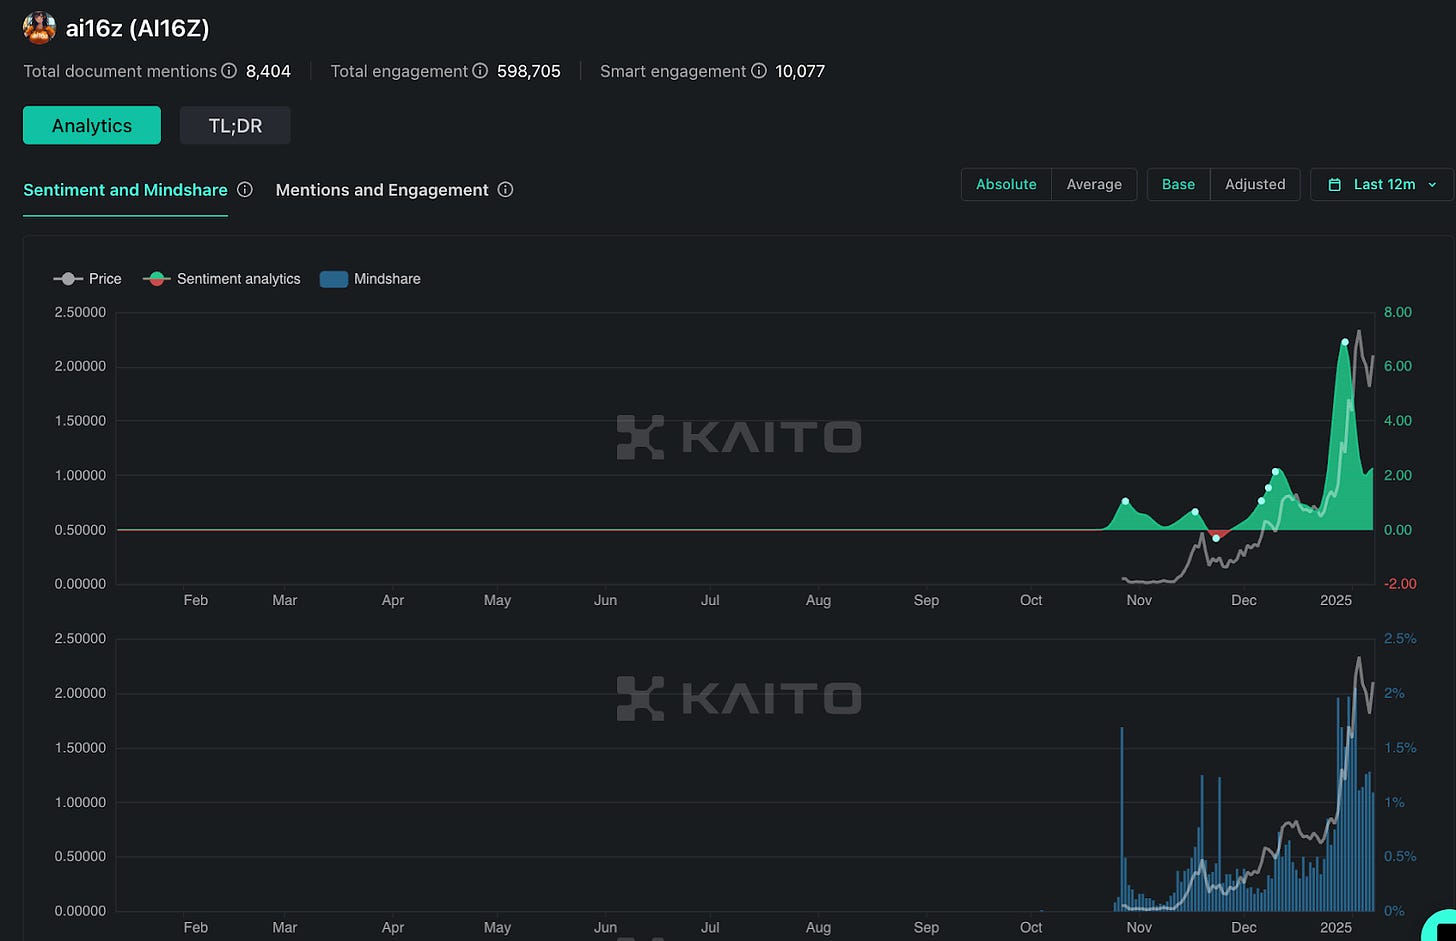Click the peak sentiment marker near 2025

click(1345, 342)
